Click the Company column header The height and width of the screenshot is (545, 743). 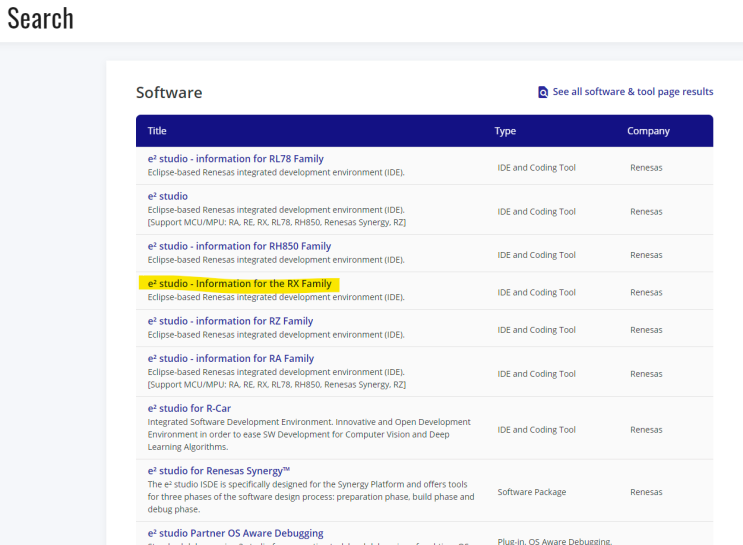(x=648, y=131)
